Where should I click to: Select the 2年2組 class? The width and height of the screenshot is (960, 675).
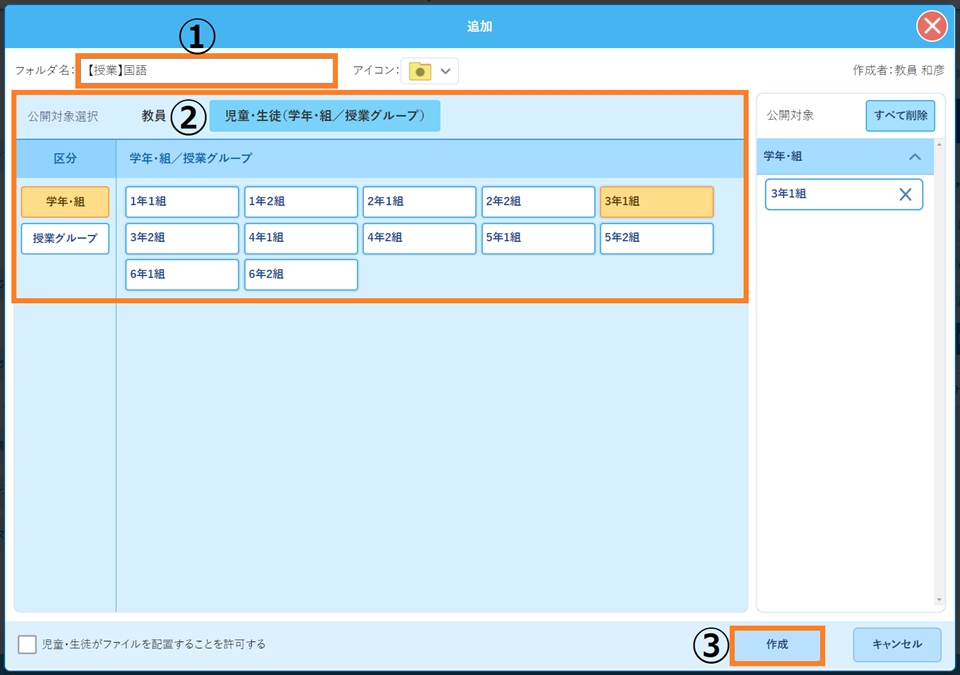point(538,202)
